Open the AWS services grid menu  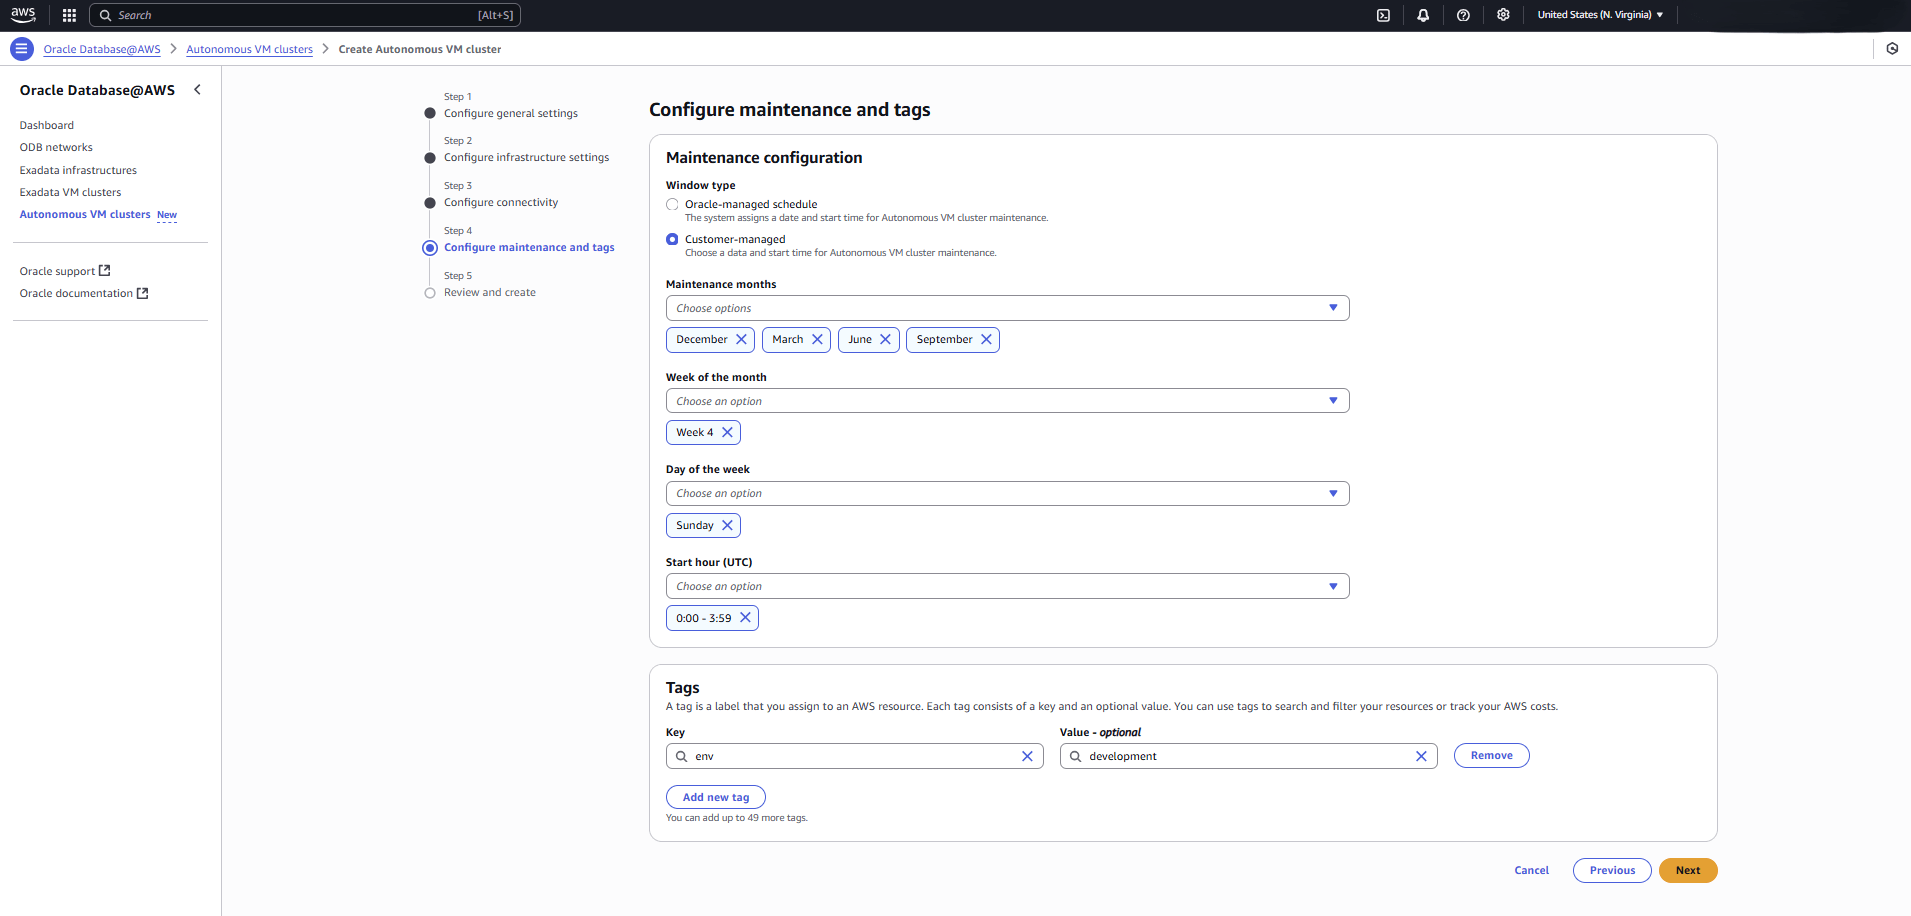click(68, 15)
